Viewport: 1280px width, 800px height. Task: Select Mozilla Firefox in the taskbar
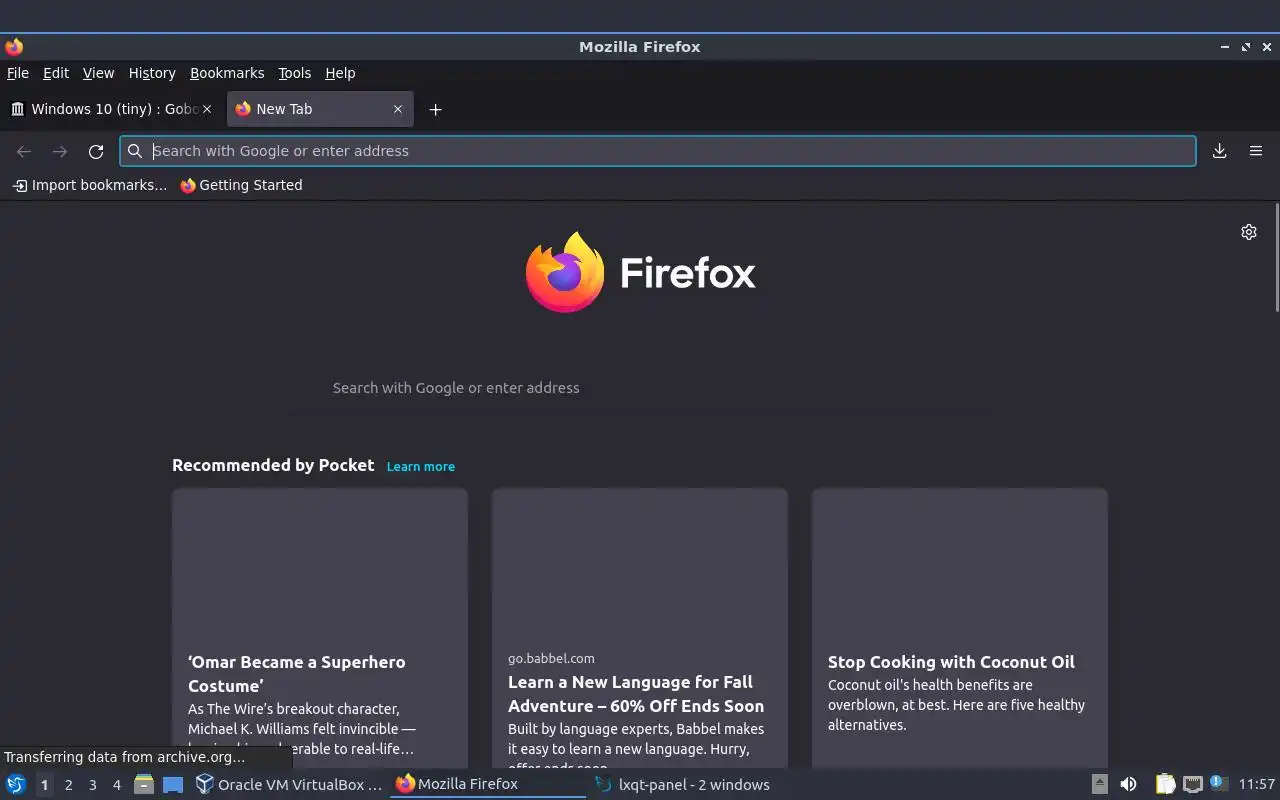[x=488, y=785]
